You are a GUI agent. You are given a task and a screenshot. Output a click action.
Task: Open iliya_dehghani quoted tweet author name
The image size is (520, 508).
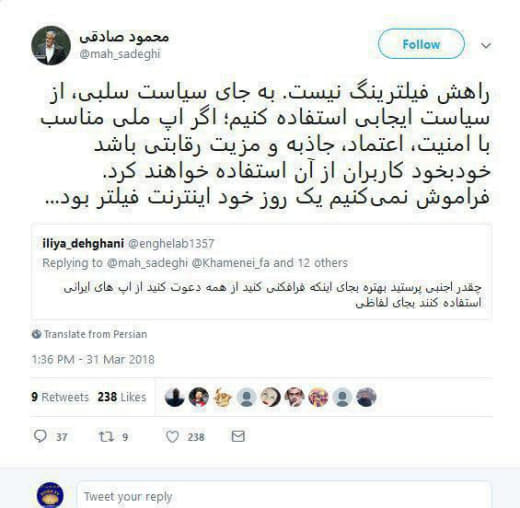(x=83, y=244)
